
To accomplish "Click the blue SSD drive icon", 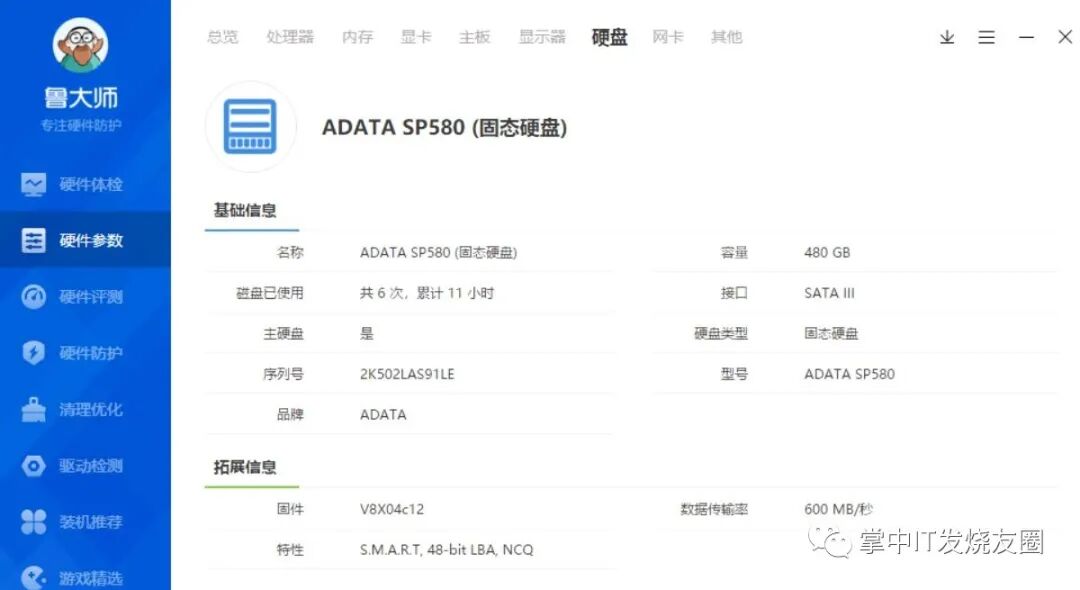I will tap(250, 126).
